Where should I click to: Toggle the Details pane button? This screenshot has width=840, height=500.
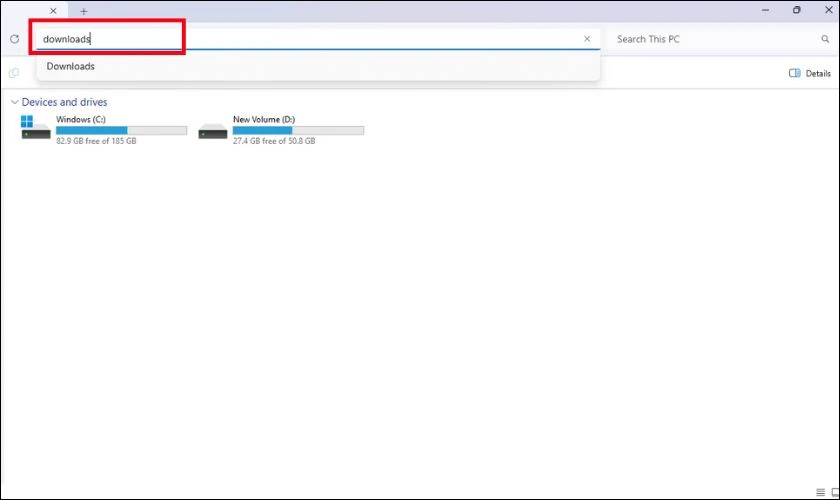pyautogui.click(x=809, y=73)
